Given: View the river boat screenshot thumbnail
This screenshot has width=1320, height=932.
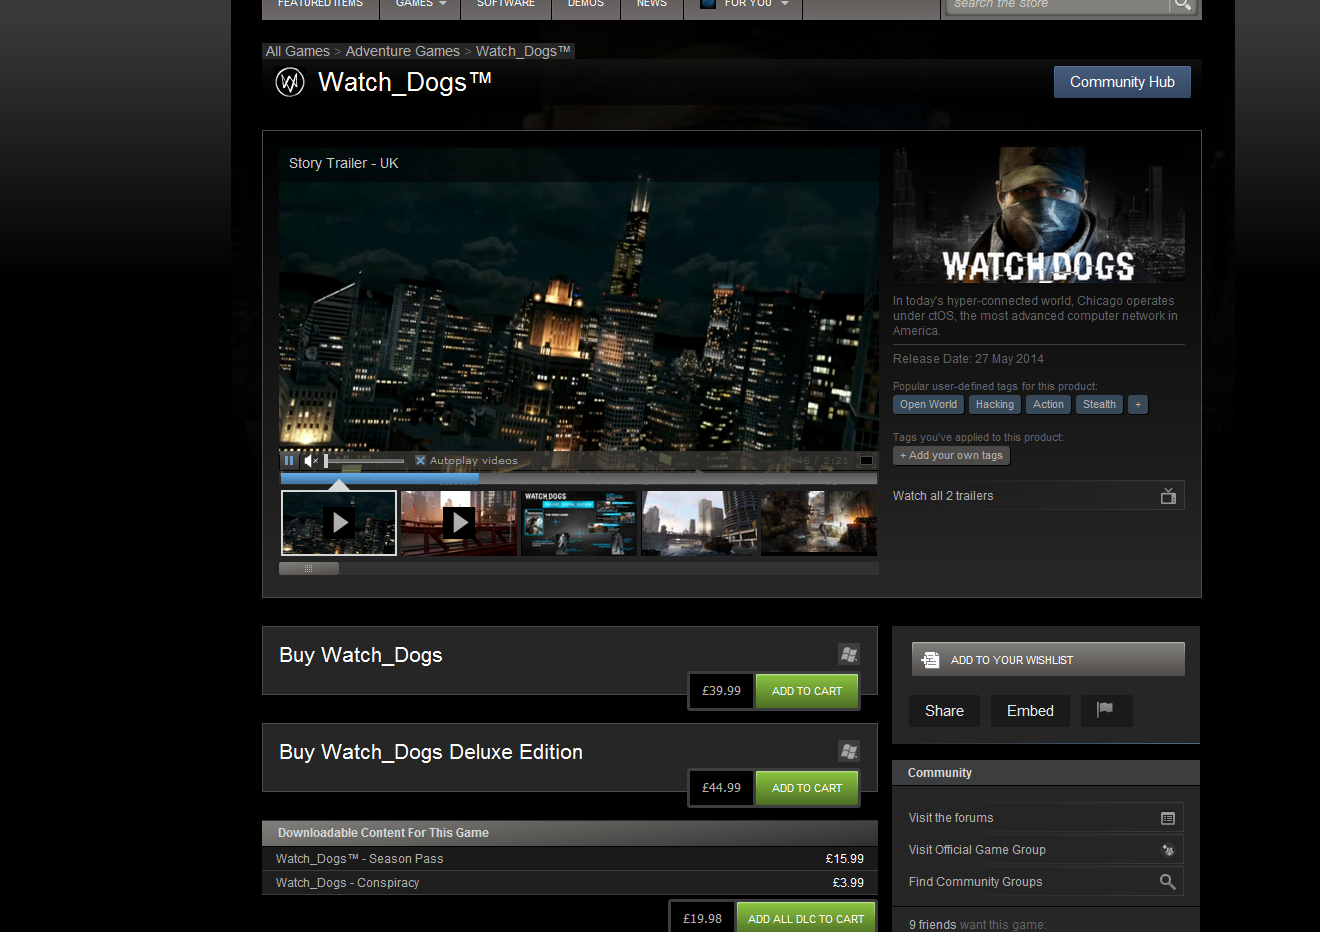Looking at the screenshot, I should [x=699, y=523].
